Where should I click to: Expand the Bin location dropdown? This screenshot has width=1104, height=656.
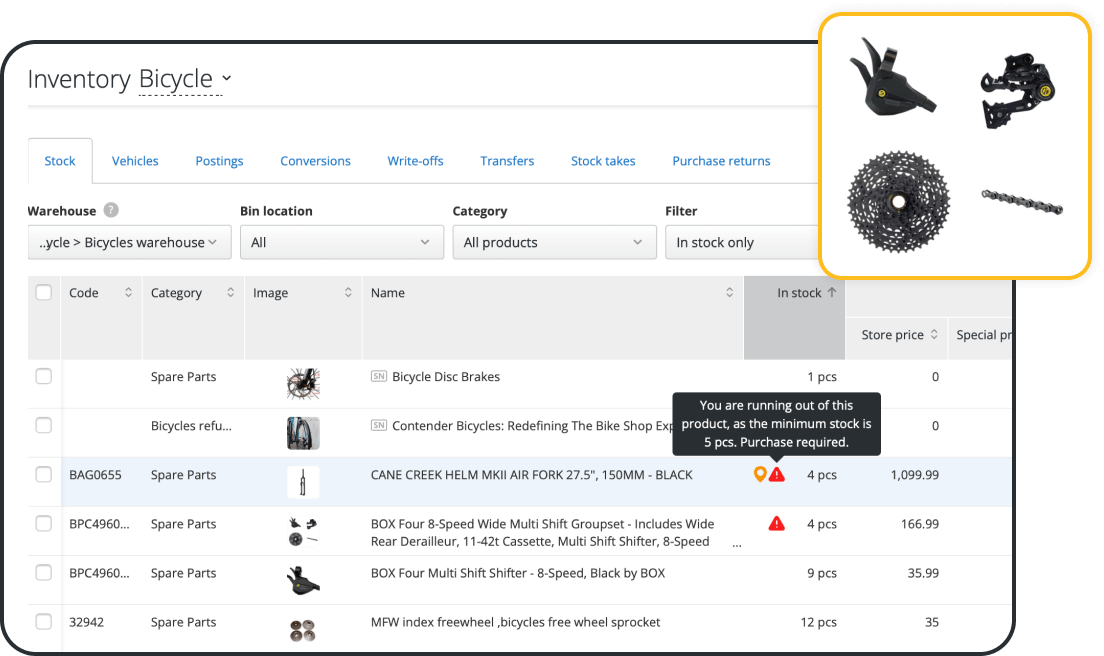[341, 242]
